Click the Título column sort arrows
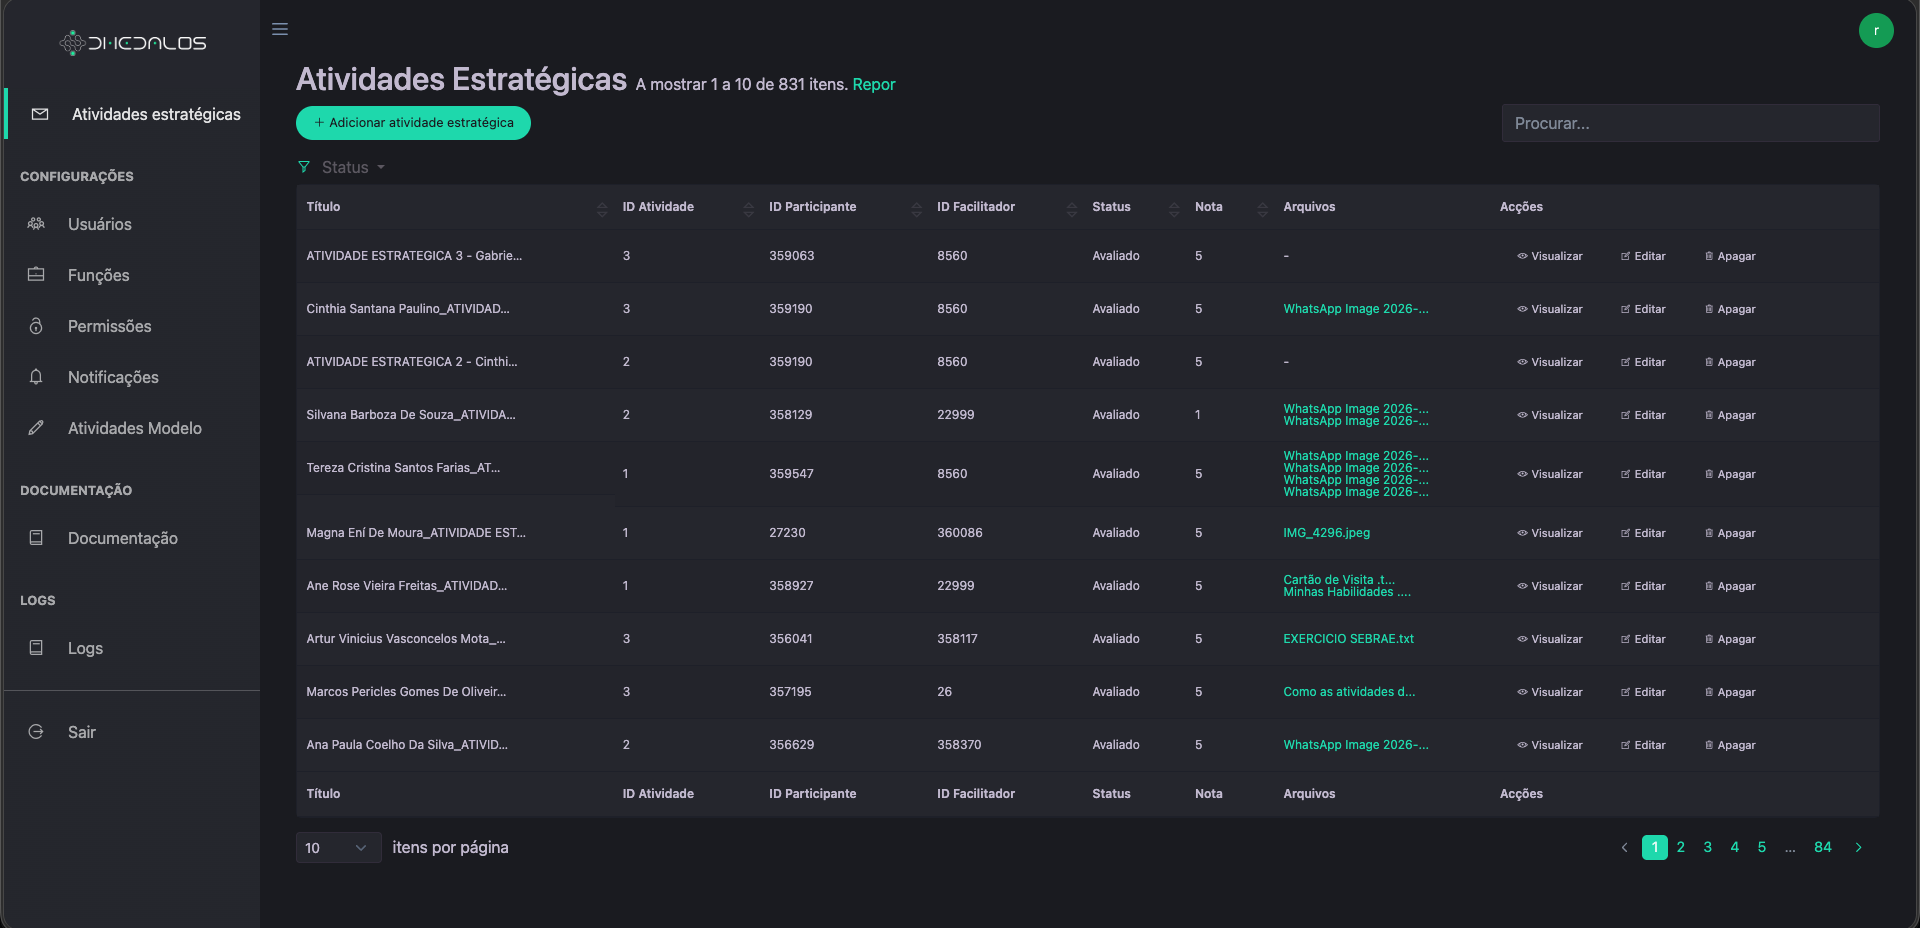This screenshot has width=1920, height=928. (601, 208)
